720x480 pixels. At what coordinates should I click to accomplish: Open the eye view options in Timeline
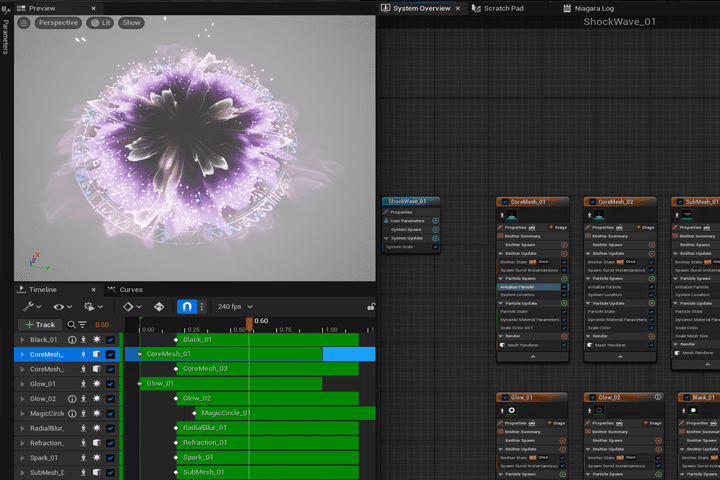click(62, 307)
